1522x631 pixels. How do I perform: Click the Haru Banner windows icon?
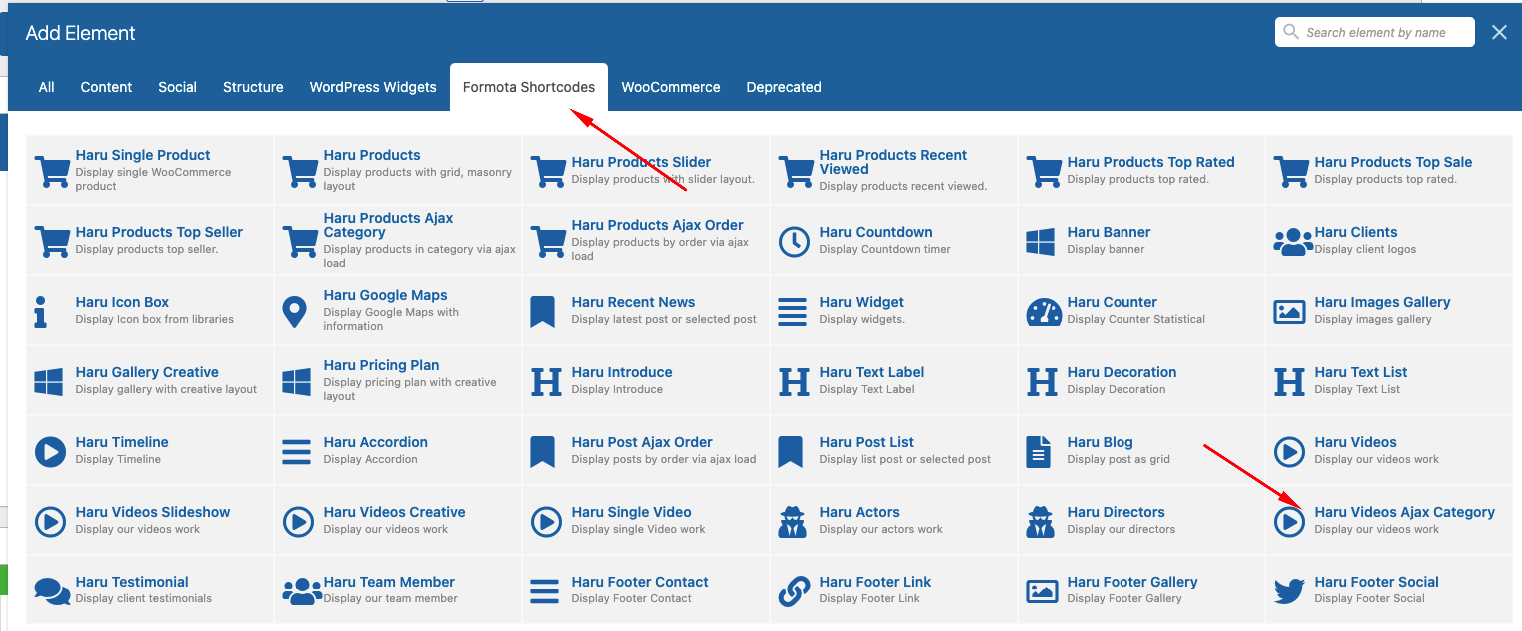coord(1041,241)
